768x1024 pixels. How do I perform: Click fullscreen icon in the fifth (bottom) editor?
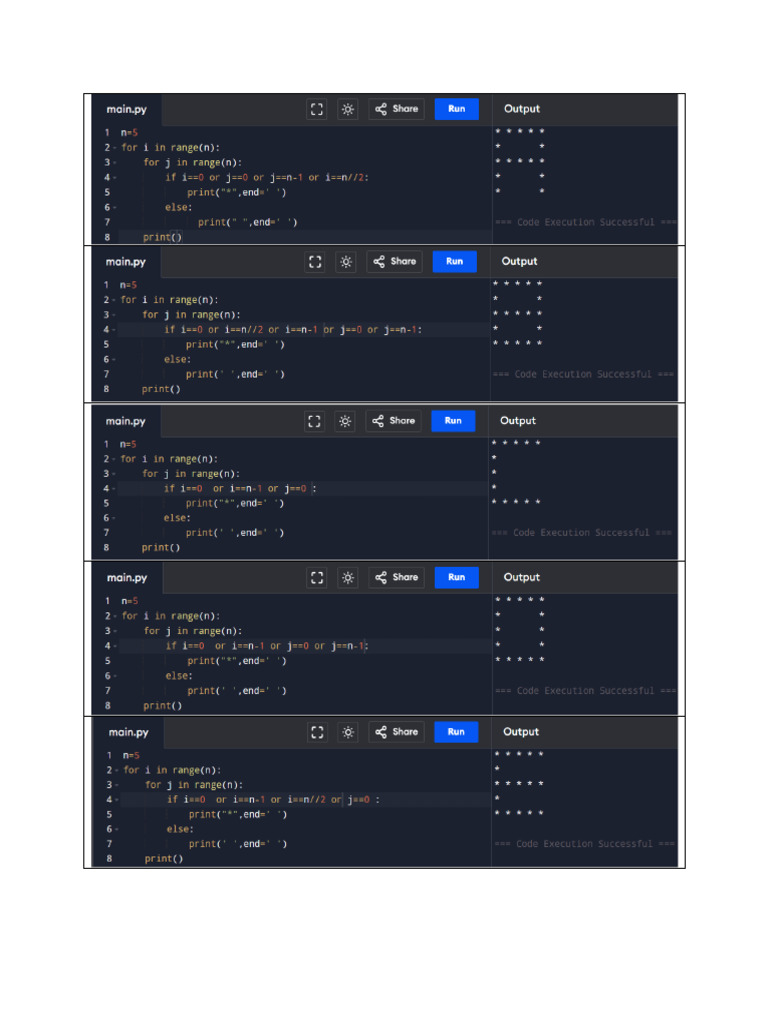click(317, 732)
